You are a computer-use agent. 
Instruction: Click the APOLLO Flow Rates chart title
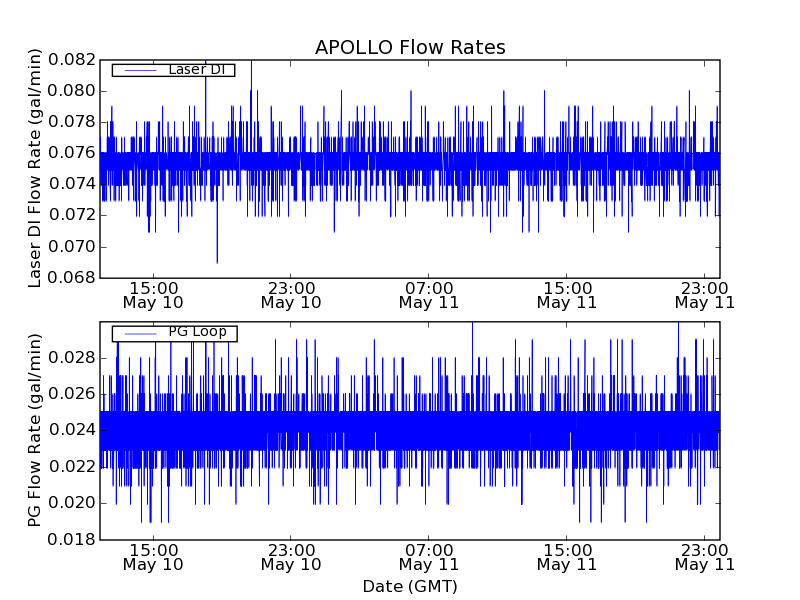pos(410,47)
